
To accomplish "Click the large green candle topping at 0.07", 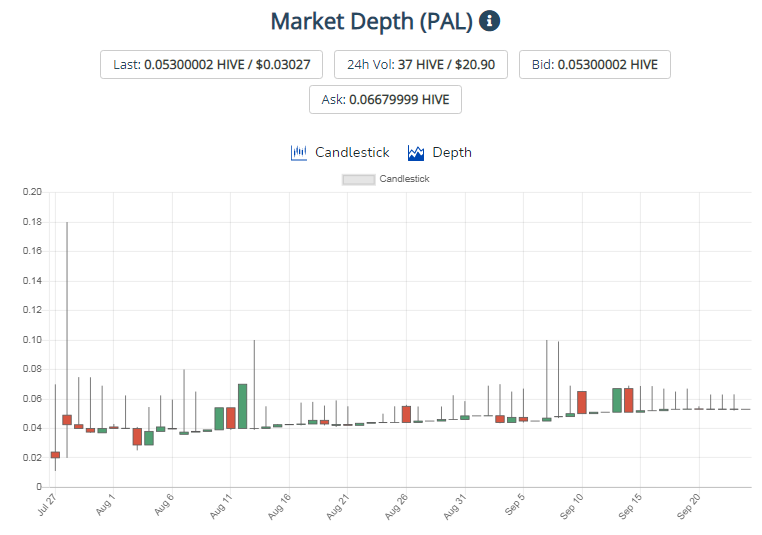I will [x=242, y=406].
